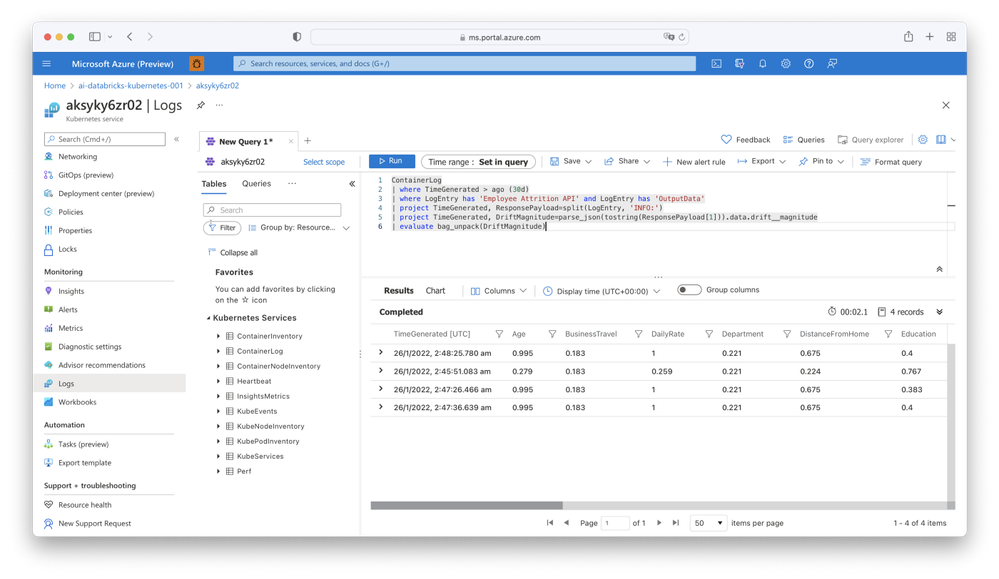Open Cloud Shell from the top bar
The image size is (999, 579).
(716, 64)
